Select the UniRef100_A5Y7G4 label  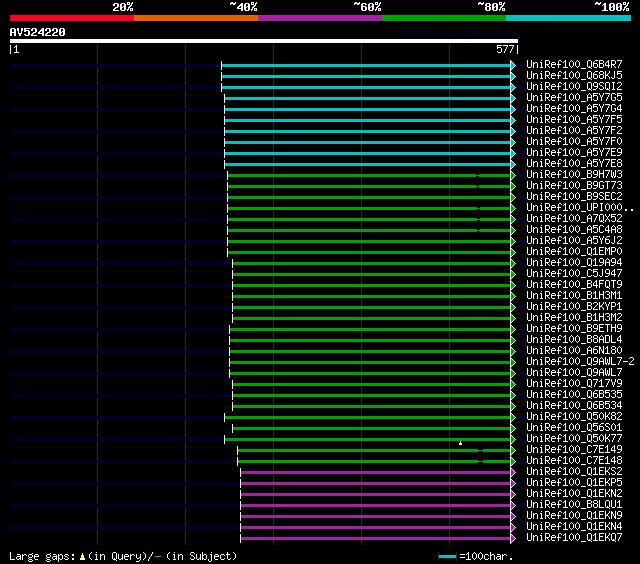(574, 109)
